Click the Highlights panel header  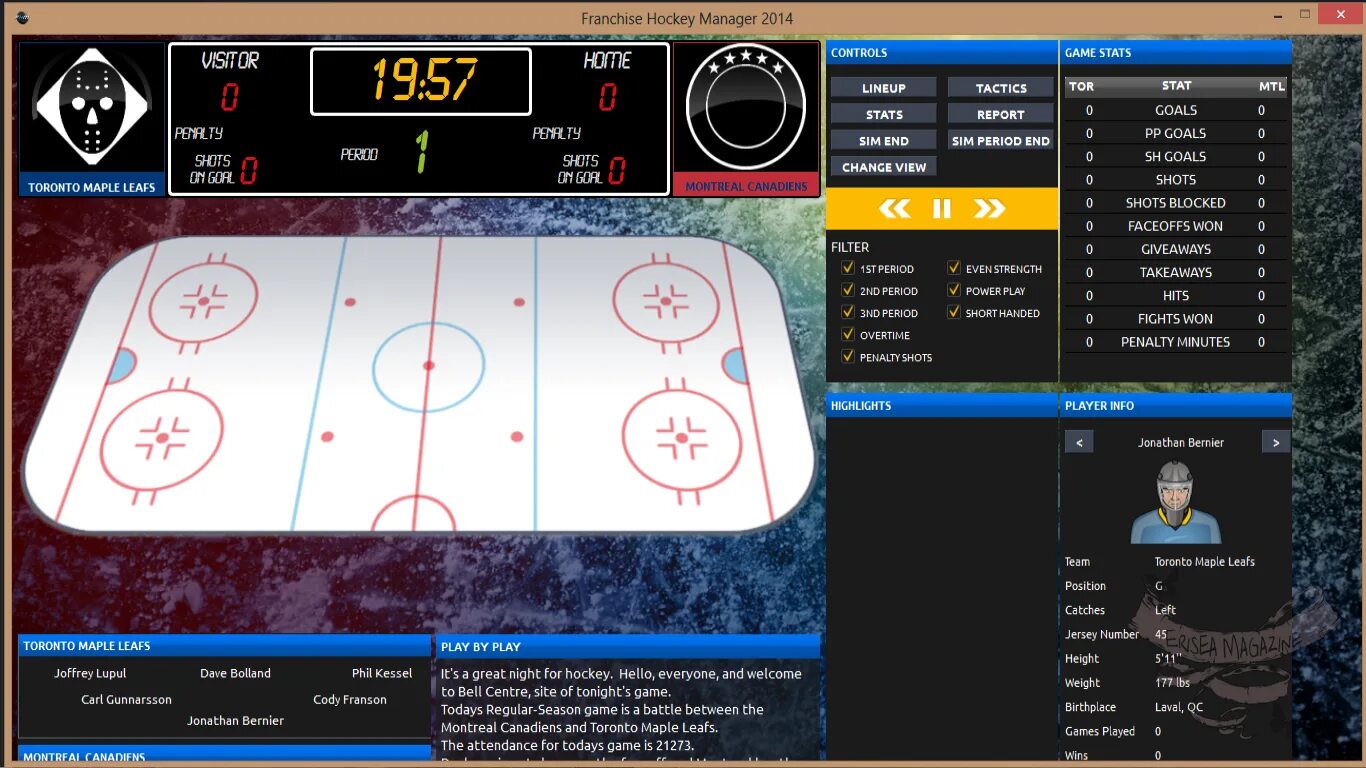[942, 405]
